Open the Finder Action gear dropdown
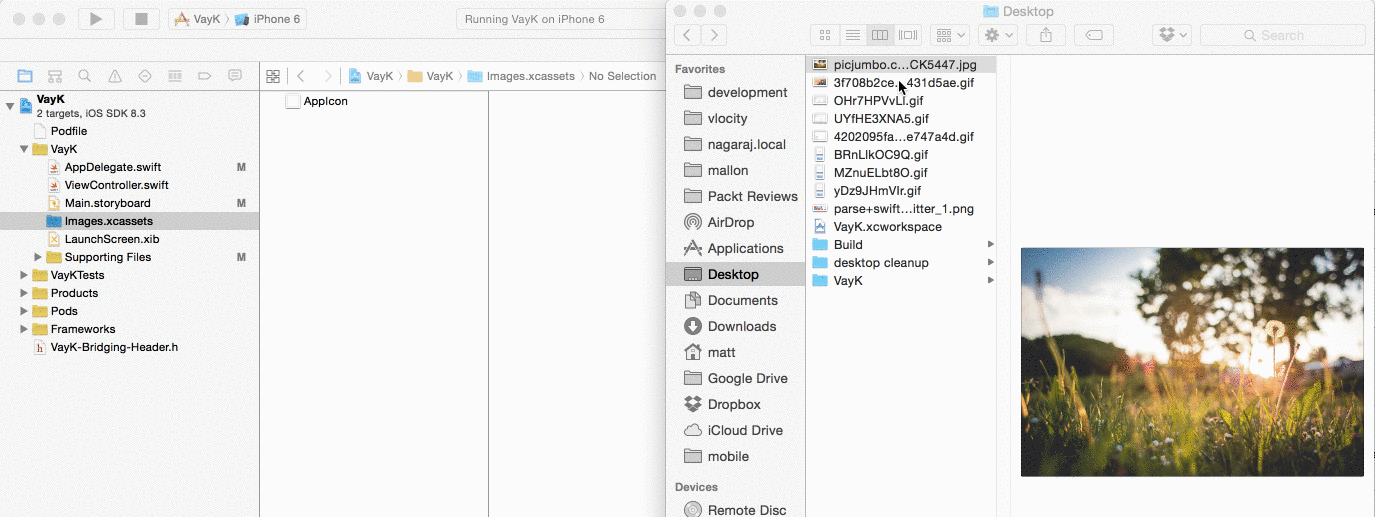Viewport: 1375px width, 517px height. 997,35
